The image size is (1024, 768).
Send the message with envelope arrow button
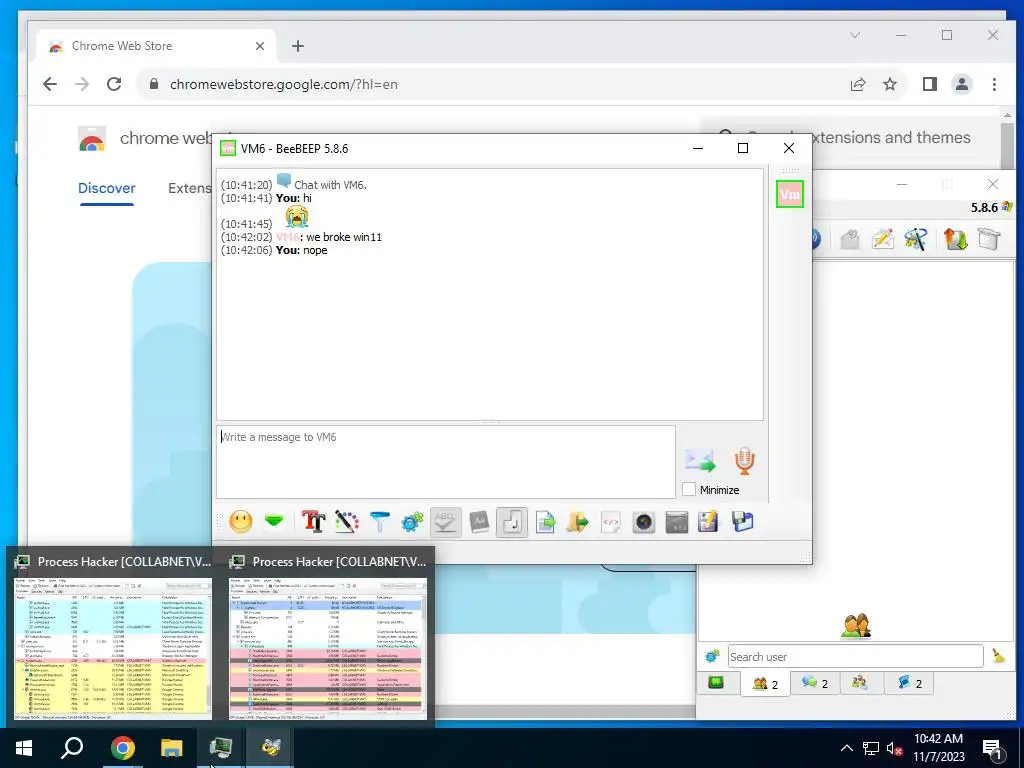coord(700,461)
